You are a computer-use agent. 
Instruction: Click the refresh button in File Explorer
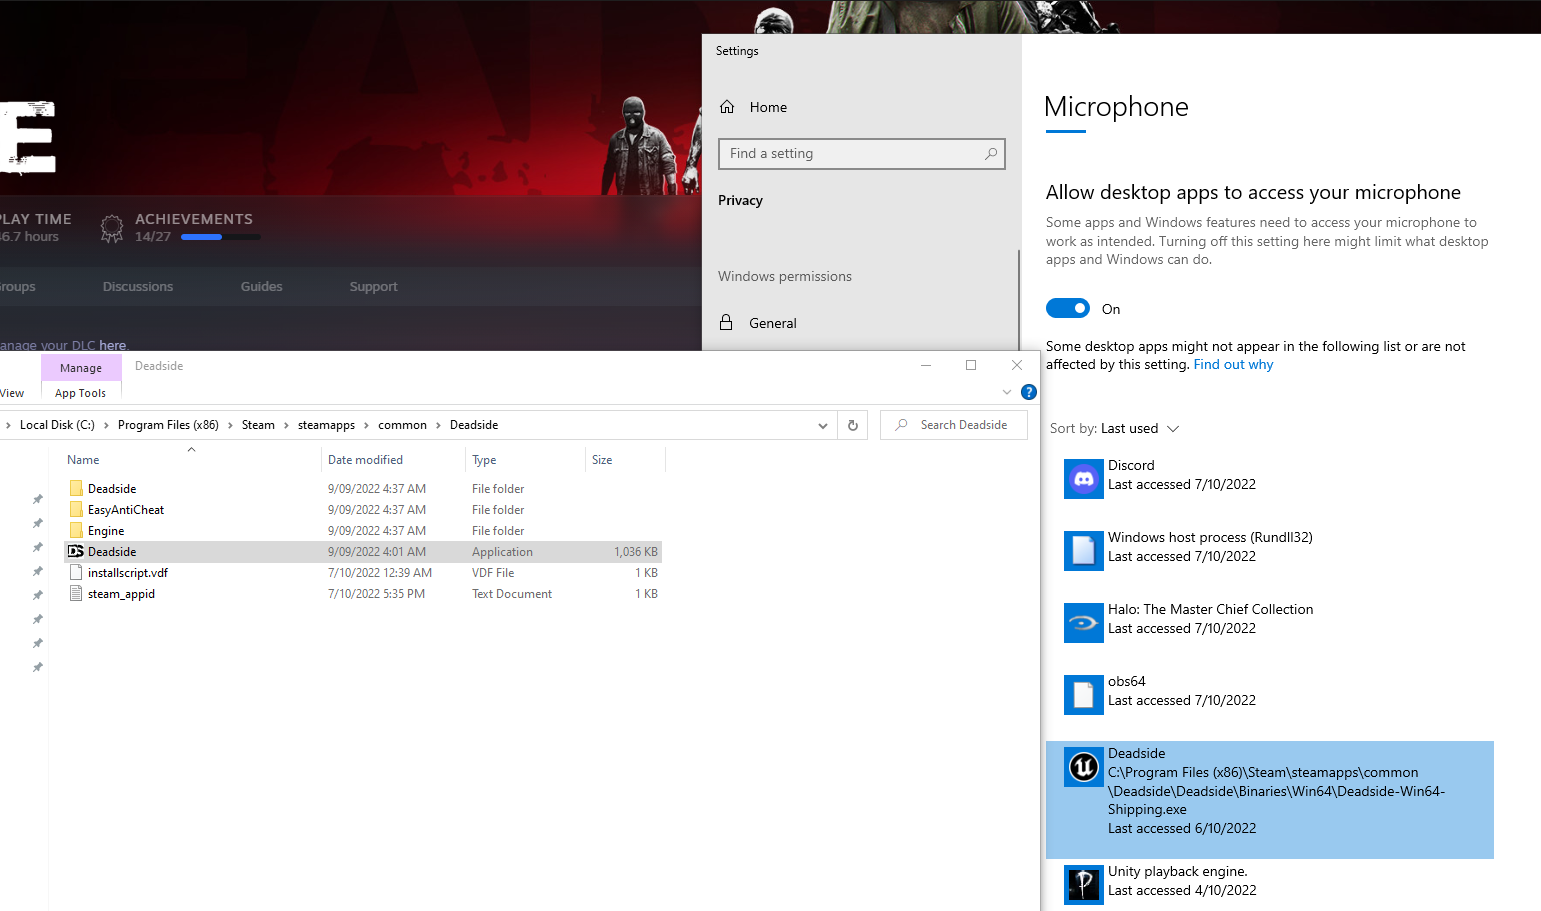coord(853,425)
